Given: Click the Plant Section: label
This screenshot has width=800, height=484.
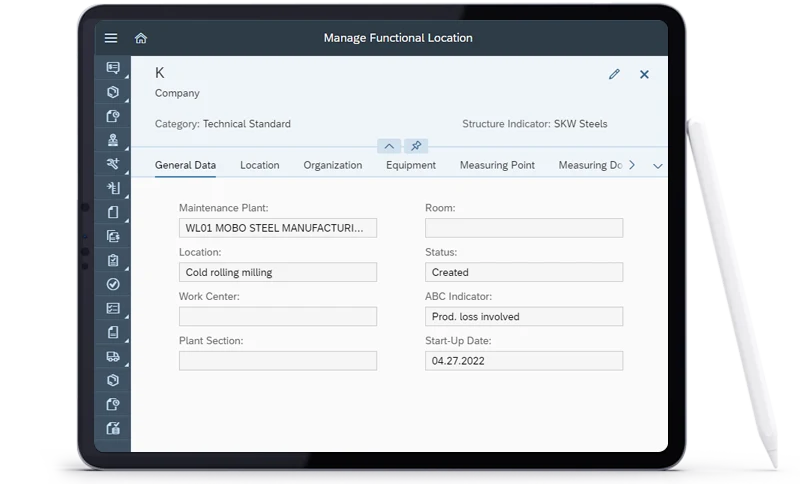Looking at the screenshot, I should coord(211,341).
